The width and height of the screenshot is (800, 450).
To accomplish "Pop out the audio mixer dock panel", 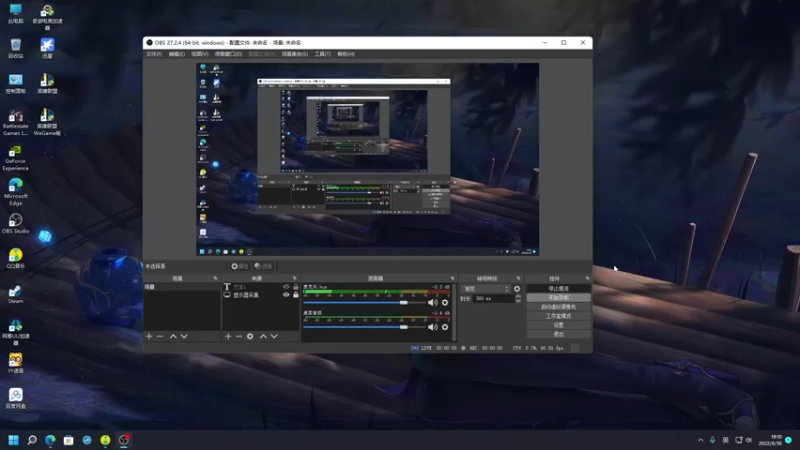I will [x=453, y=278].
